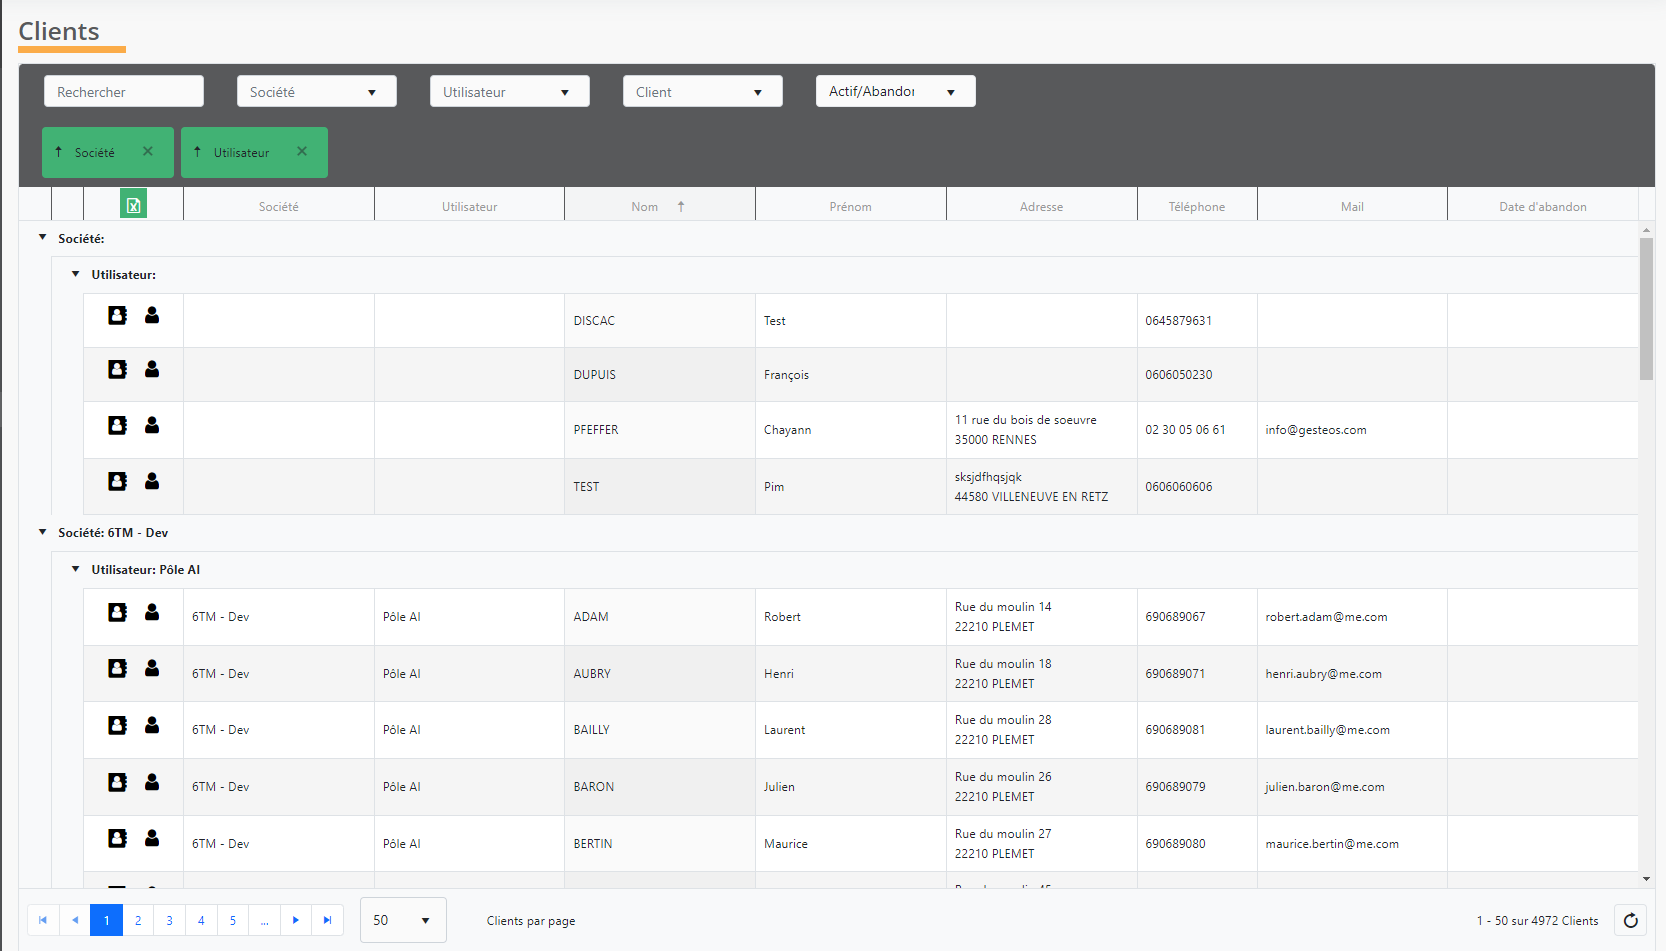Open the Actif/Abandon filter dropdown
Viewport: 1666px width, 951px height.
(895, 92)
